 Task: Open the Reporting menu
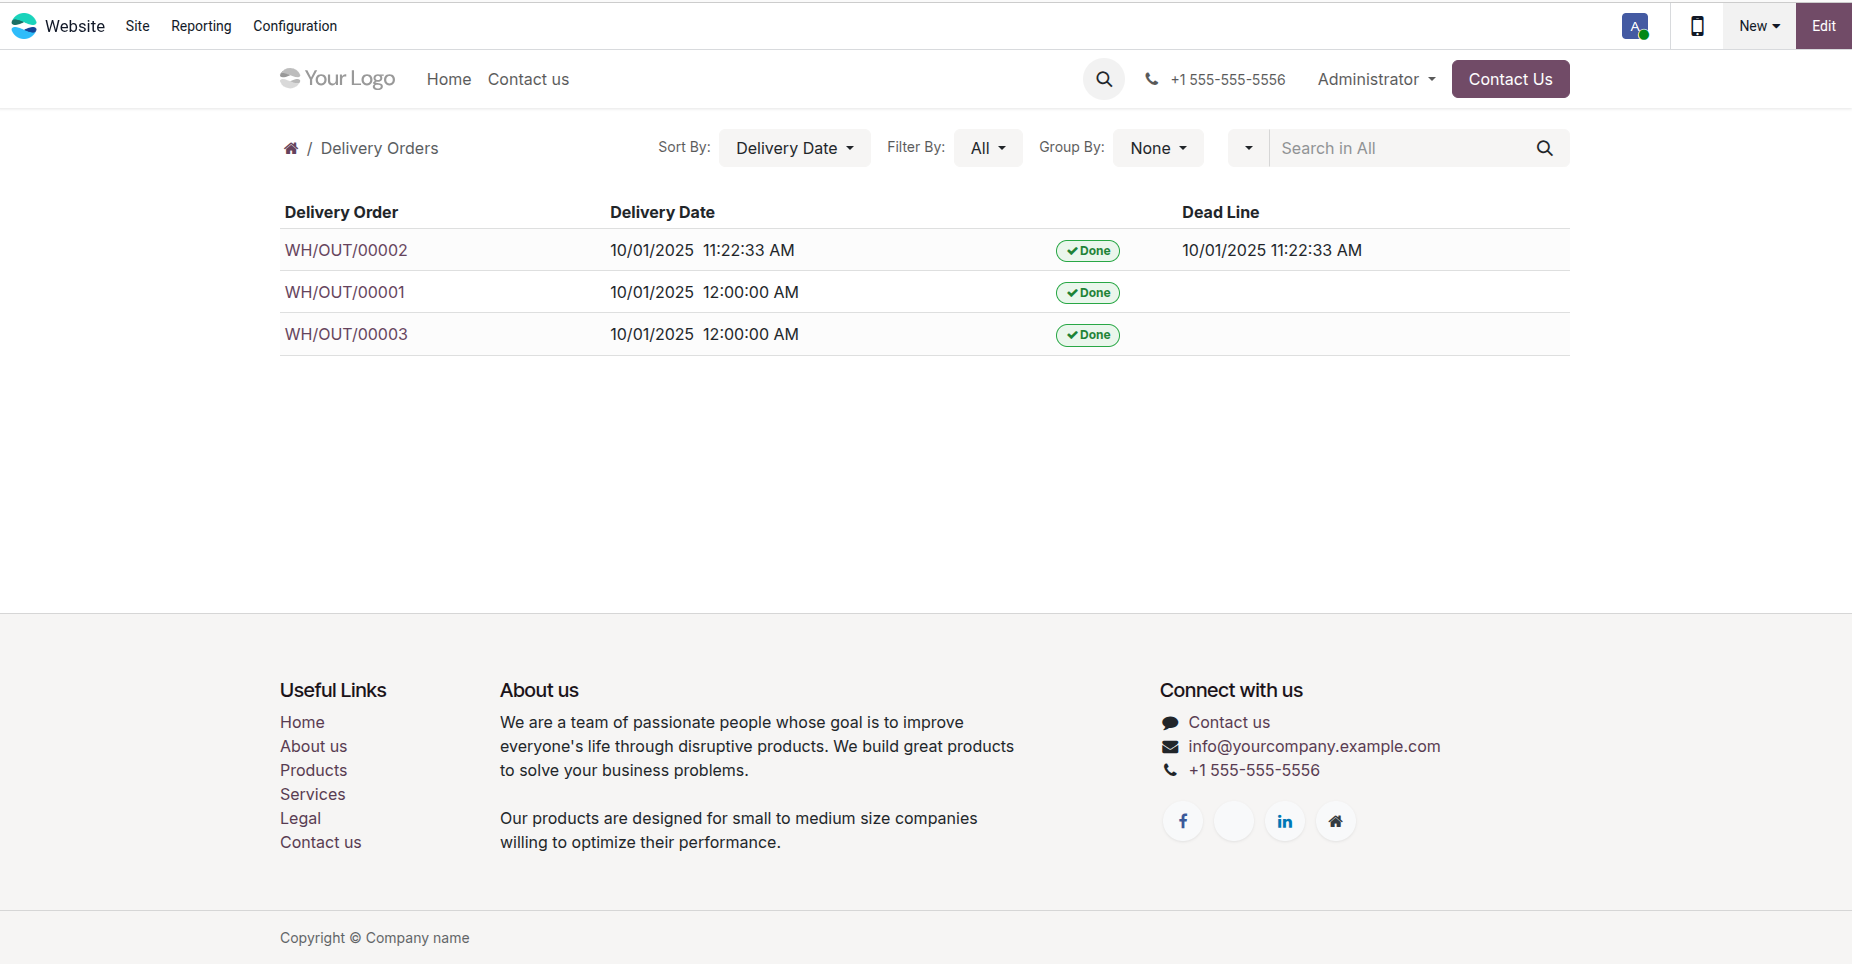(x=201, y=26)
